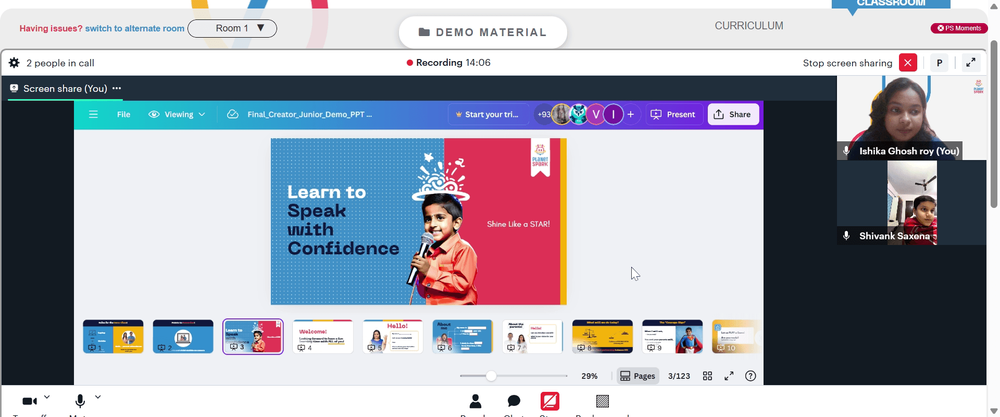Open grid view icon
The width and height of the screenshot is (1000, 417).
point(707,376)
